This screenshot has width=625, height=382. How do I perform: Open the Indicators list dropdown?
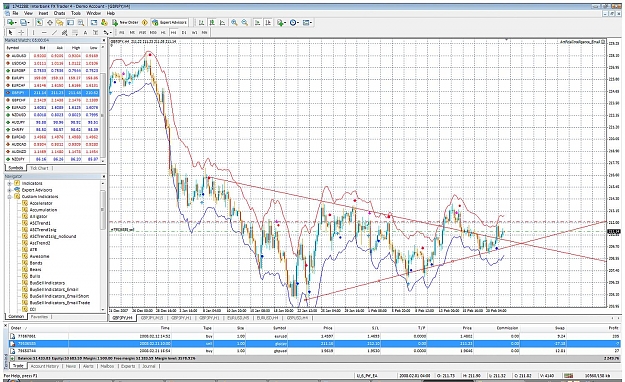click(x=281, y=23)
